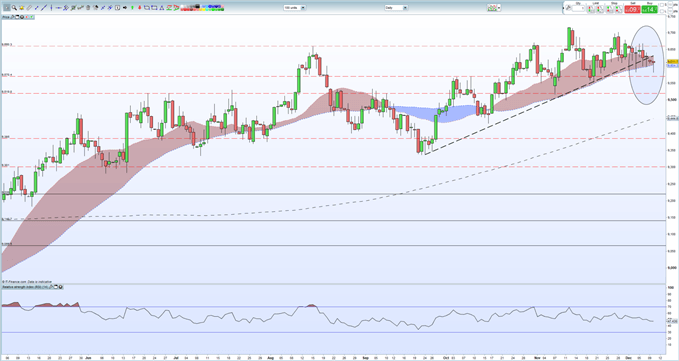Open RSI indicator settings wrench icon

coord(51,287)
